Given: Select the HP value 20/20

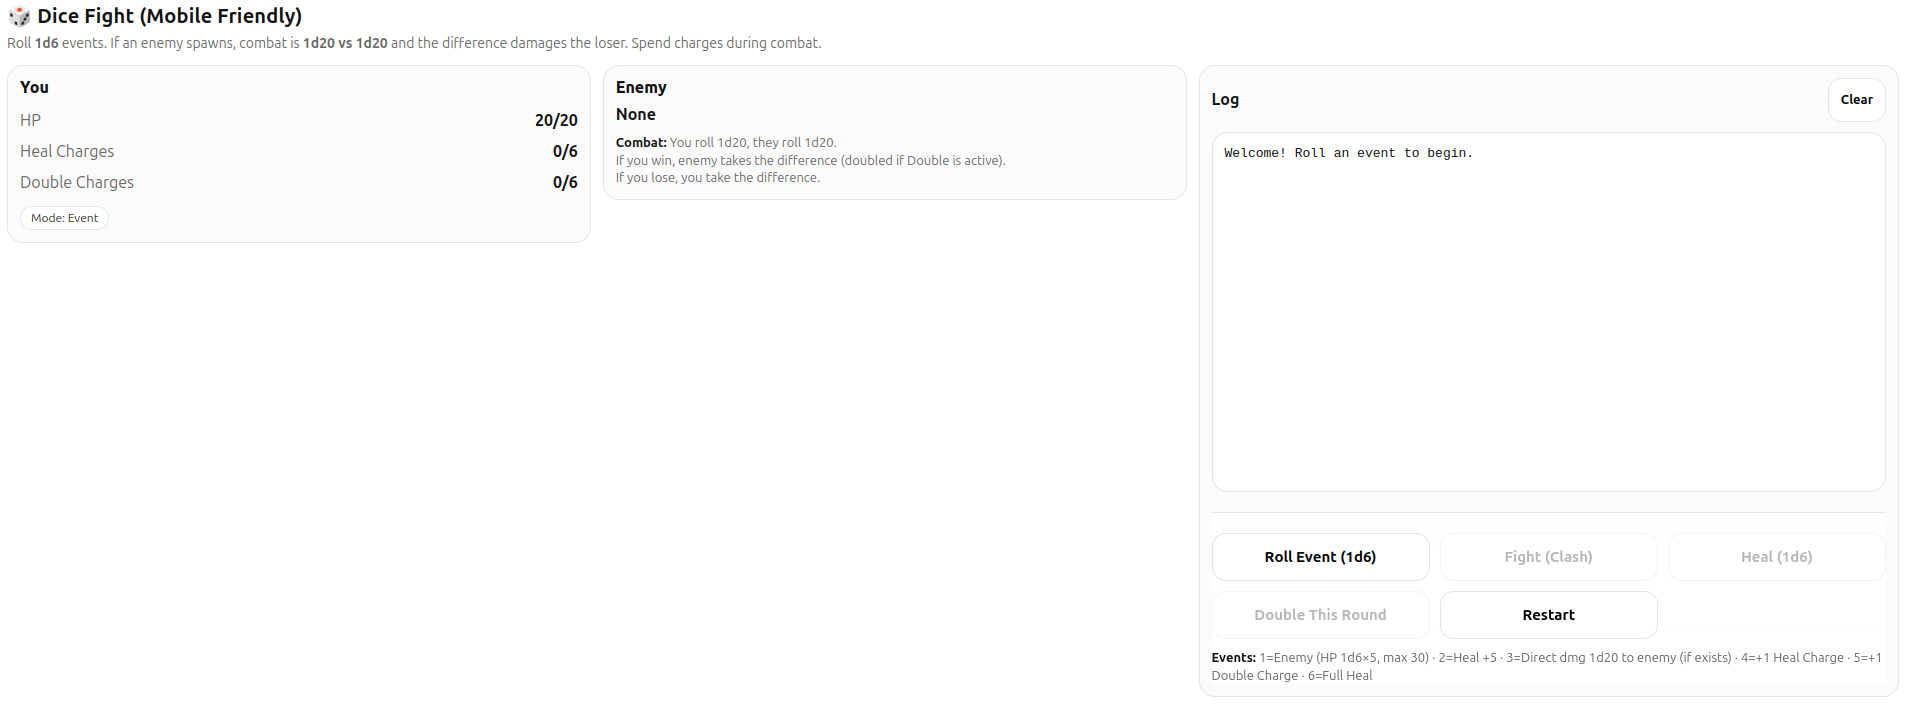Looking at the screenshot, I should point(556,120).
